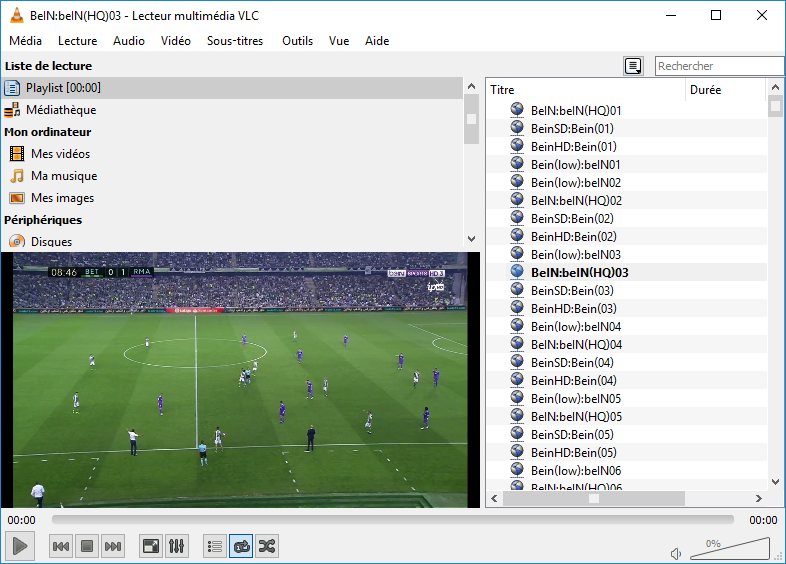Click the playback seek bar

(x=392, y=520)
